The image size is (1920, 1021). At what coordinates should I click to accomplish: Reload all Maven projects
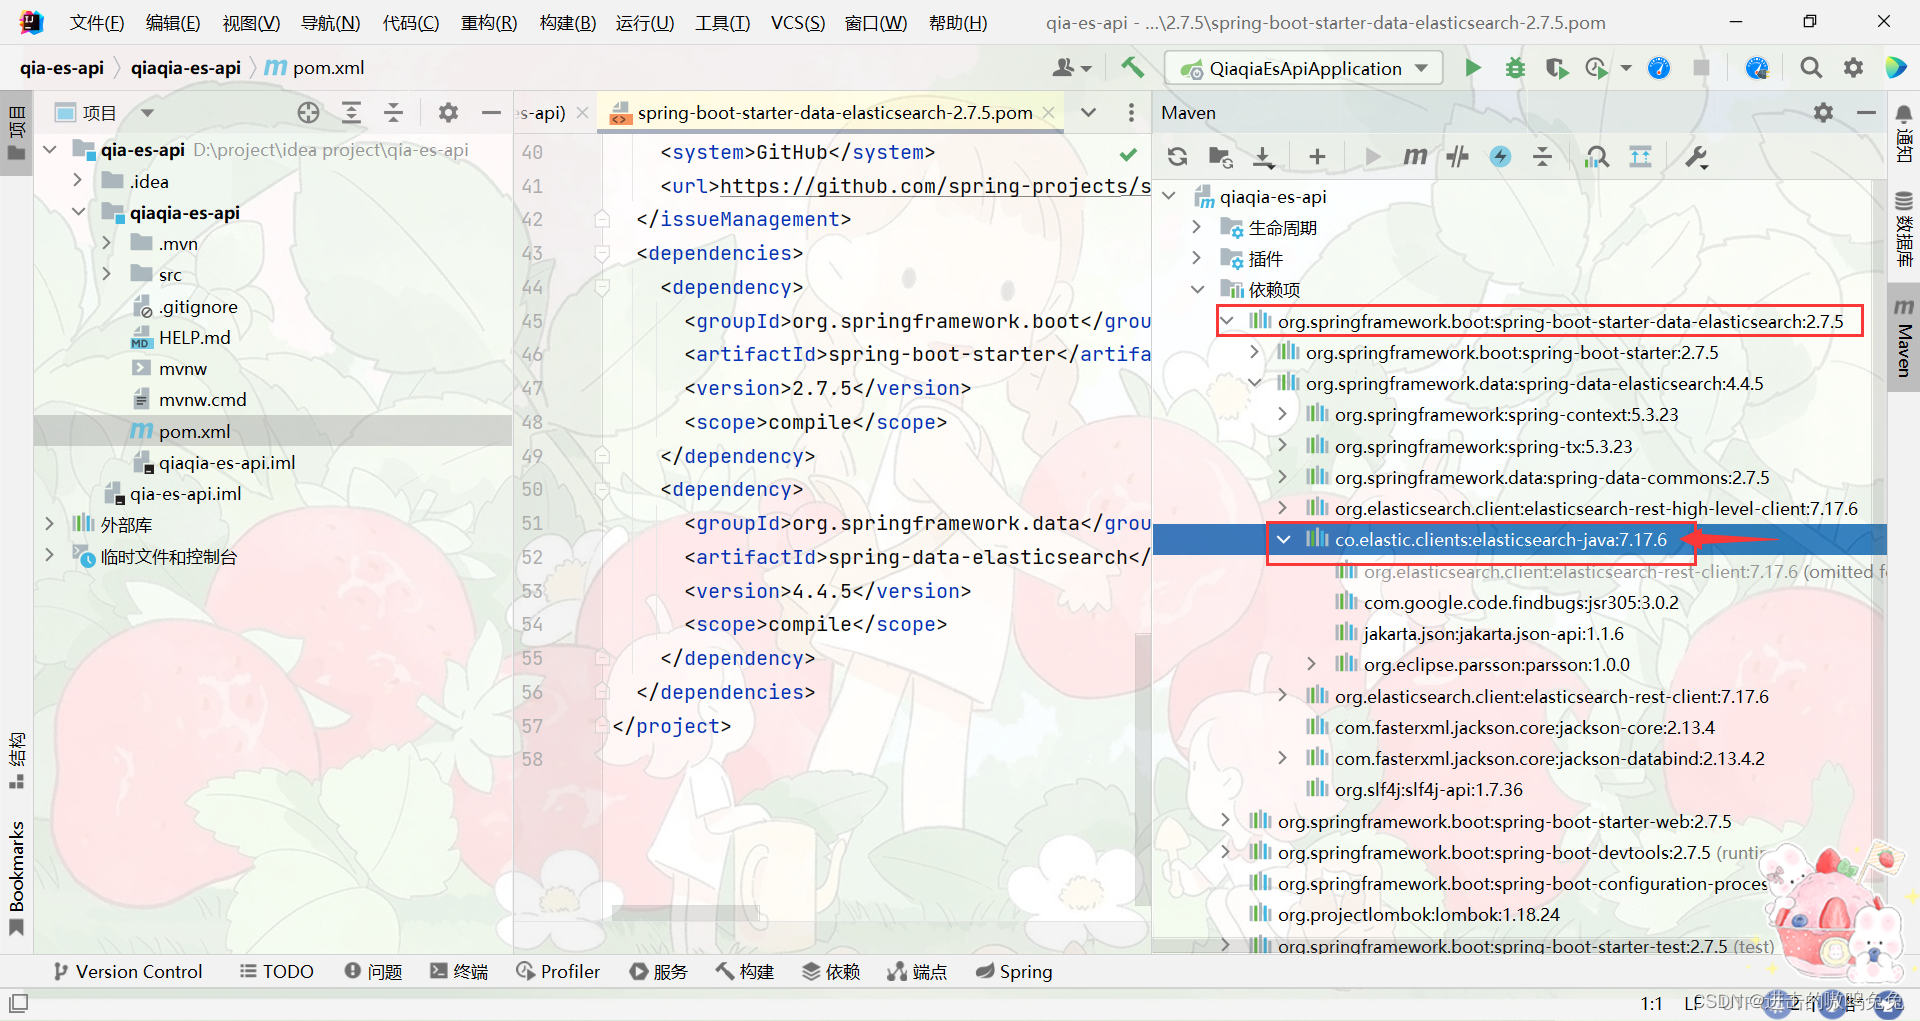click(x=1178, y=157)
